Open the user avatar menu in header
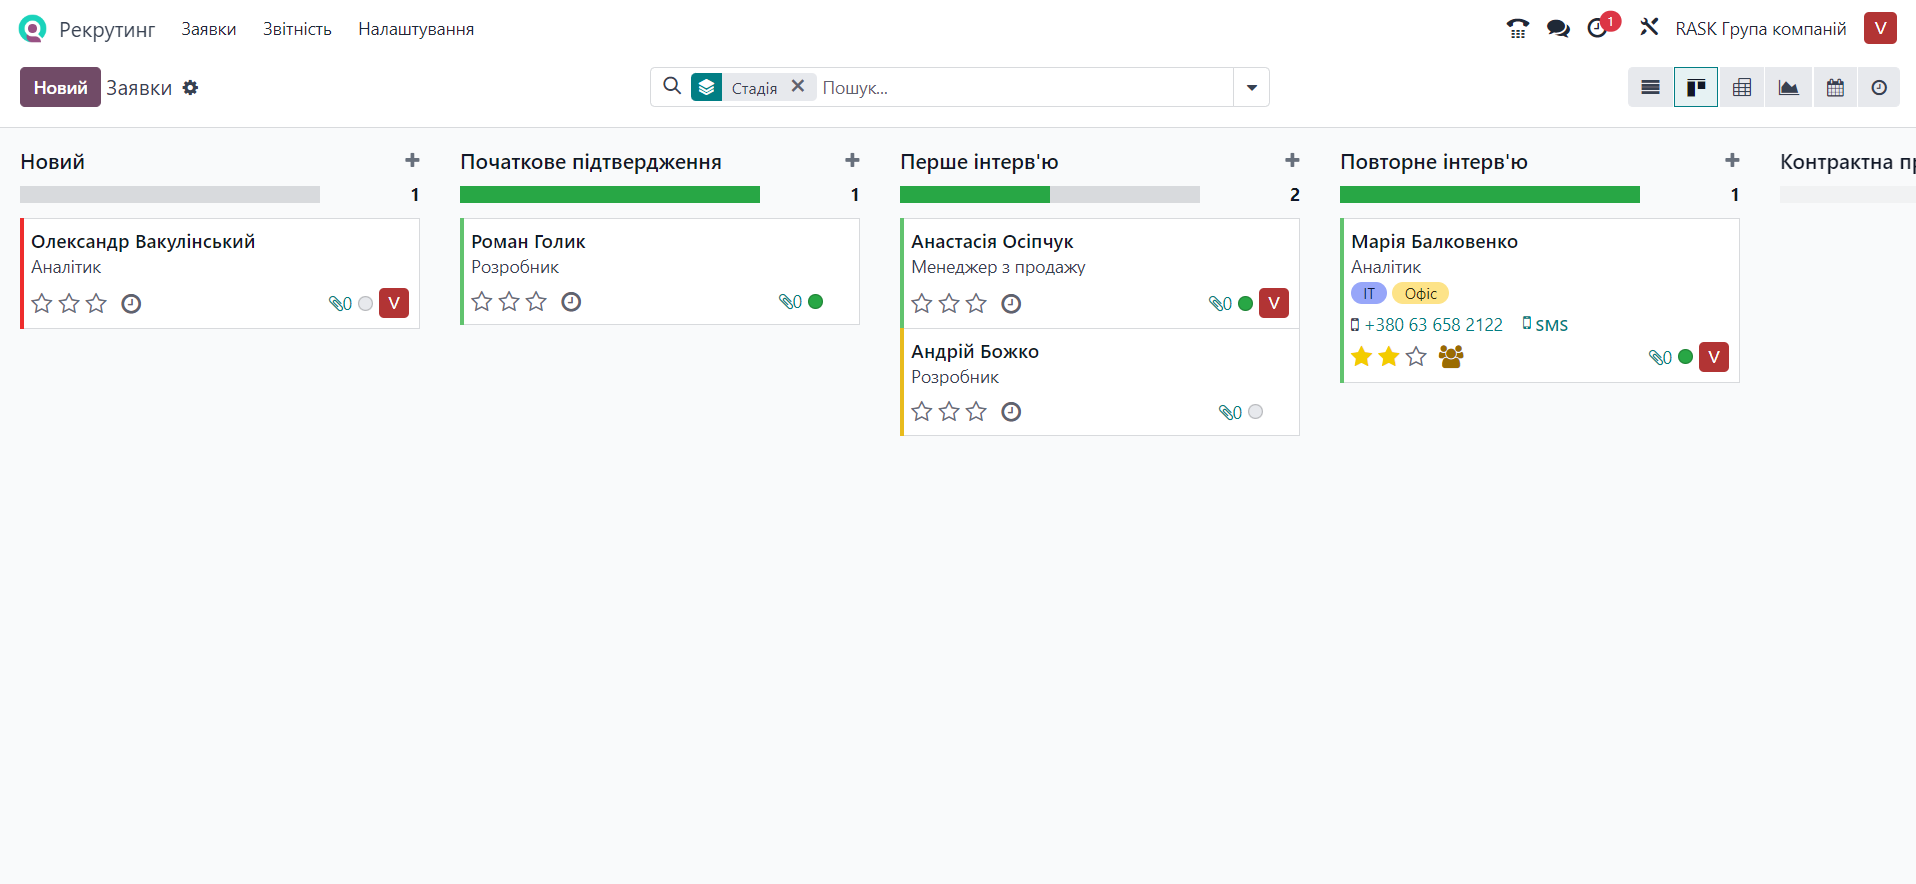1916x884 pixels. (1880, 28)
